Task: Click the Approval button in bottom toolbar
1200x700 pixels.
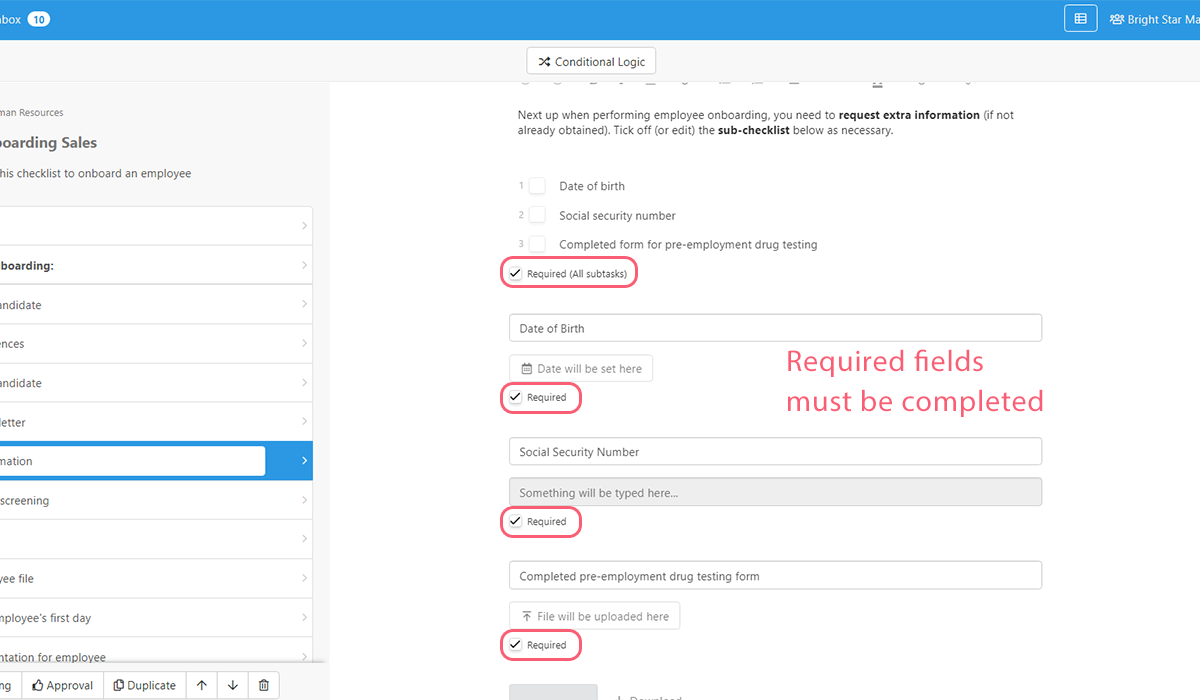Action: click(x=62, y=685)
